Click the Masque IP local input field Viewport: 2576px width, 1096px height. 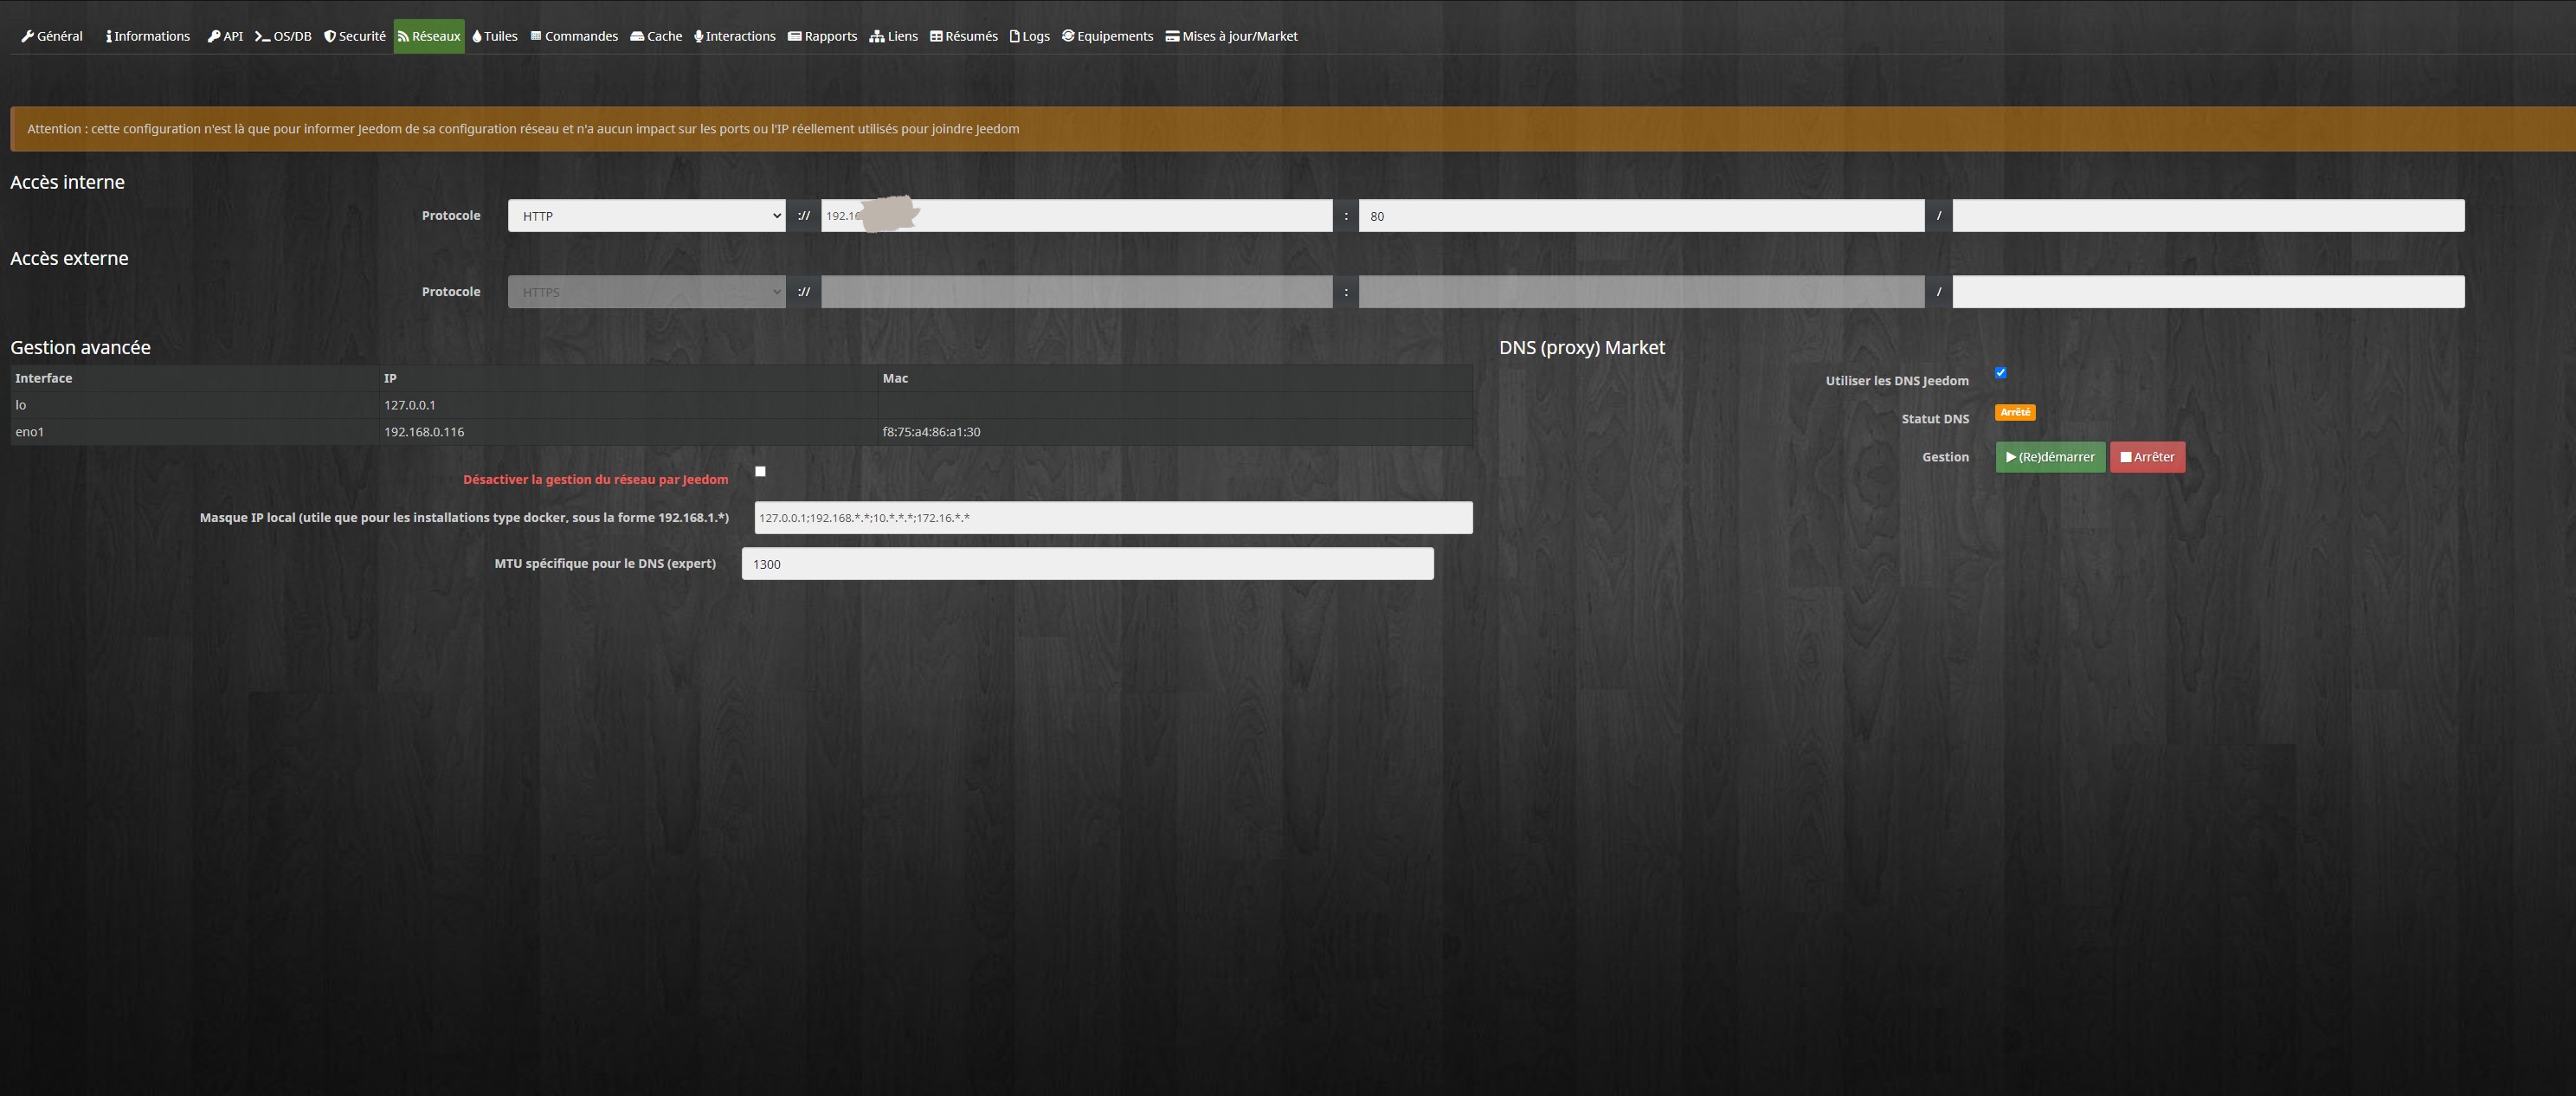1113,518
